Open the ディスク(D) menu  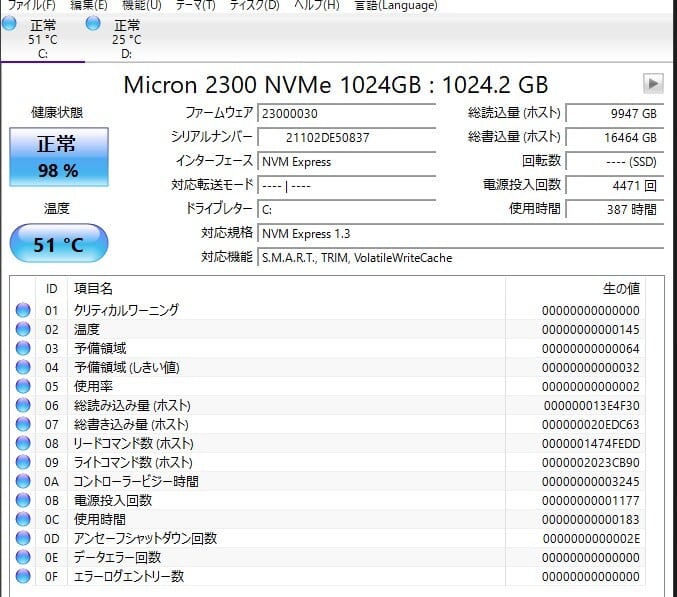(x=255, y=6)
